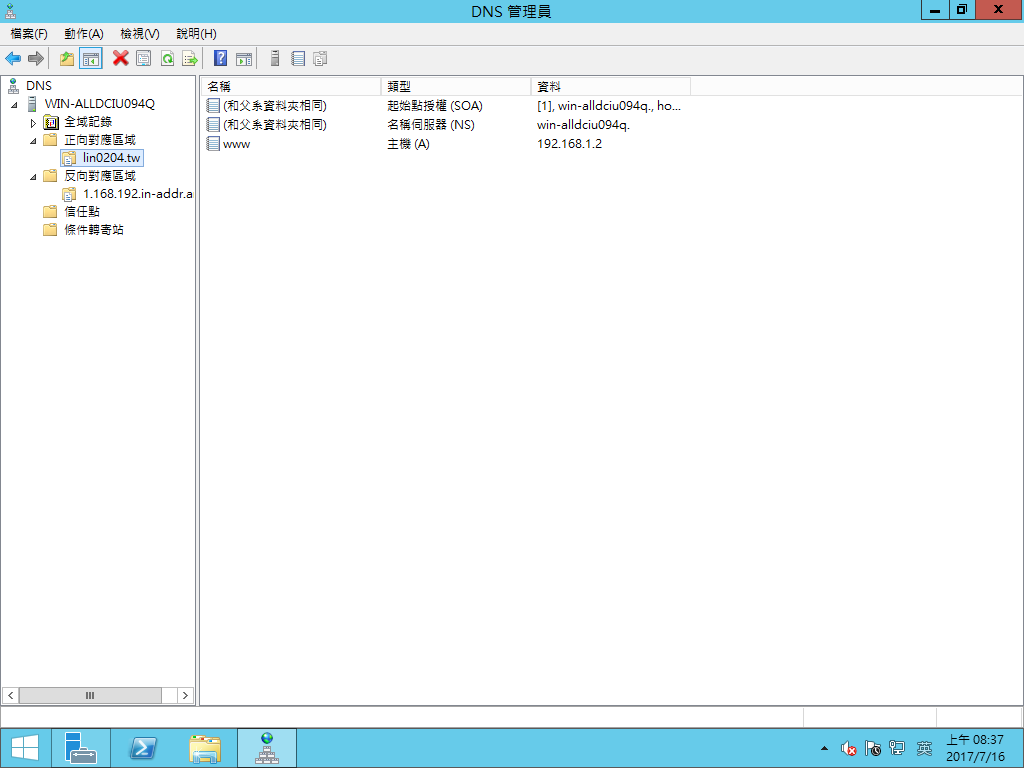Viewport: 1024px width, 768px height.
Task: Click the stacked-documents toolbar icon
Action: tap(320, 59)
